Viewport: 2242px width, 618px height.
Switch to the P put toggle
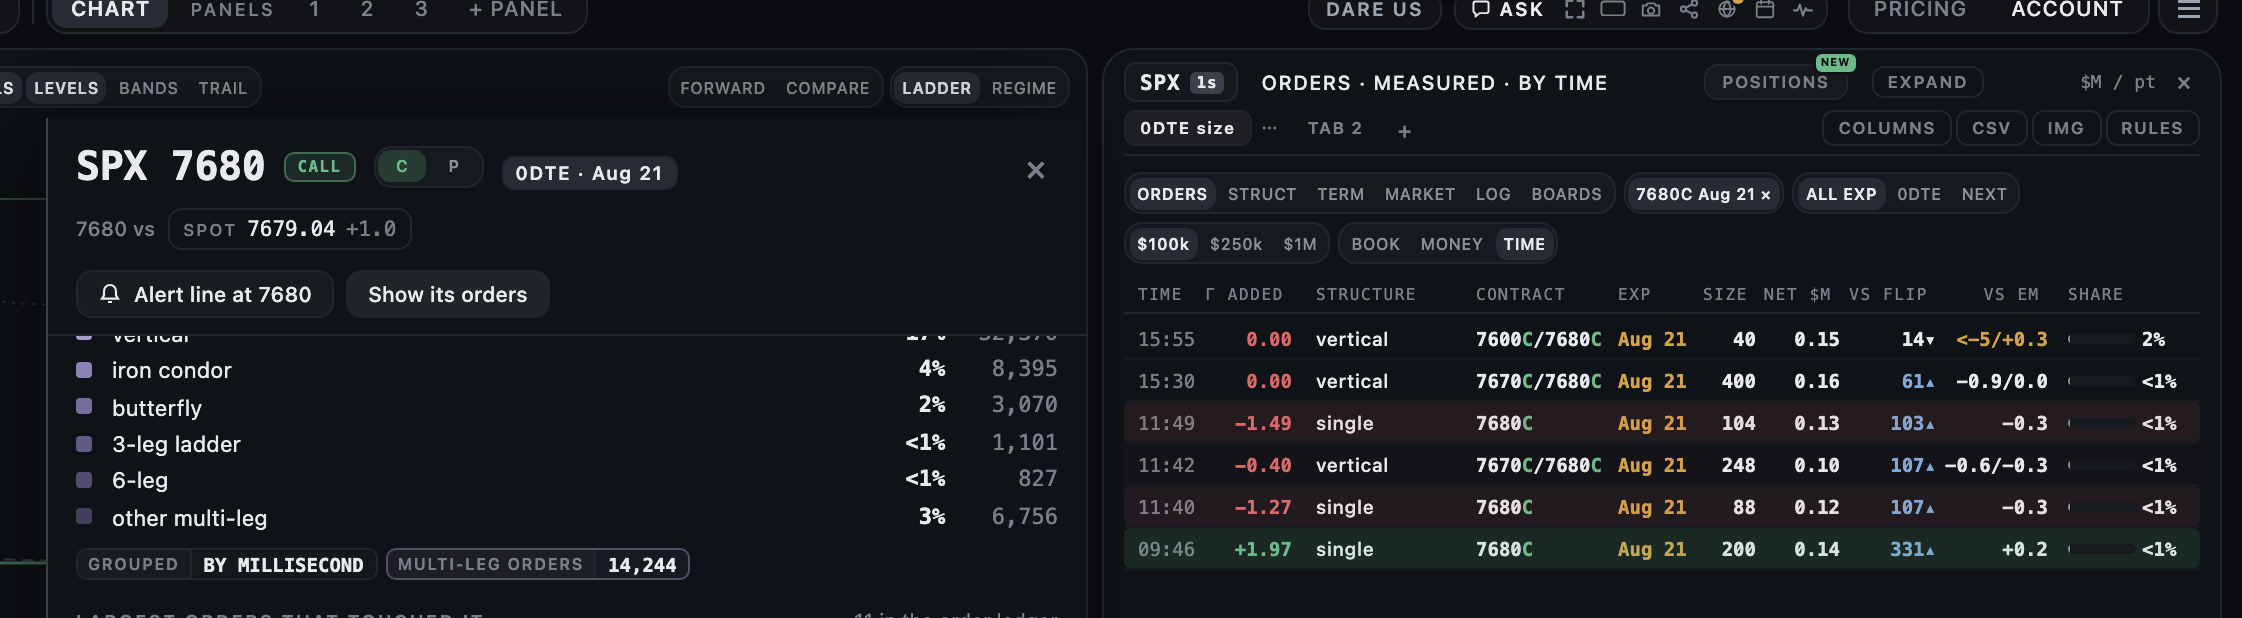tap(454, 167)
